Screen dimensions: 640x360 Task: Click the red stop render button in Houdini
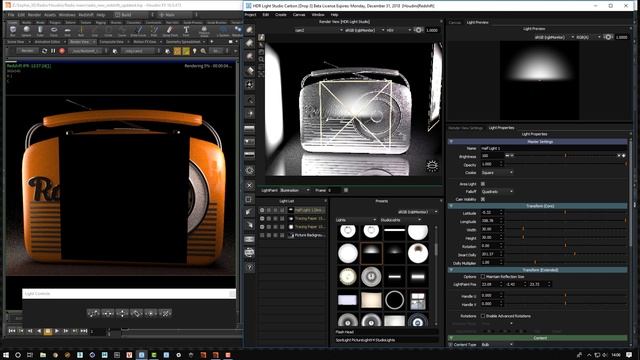point(62,51)
